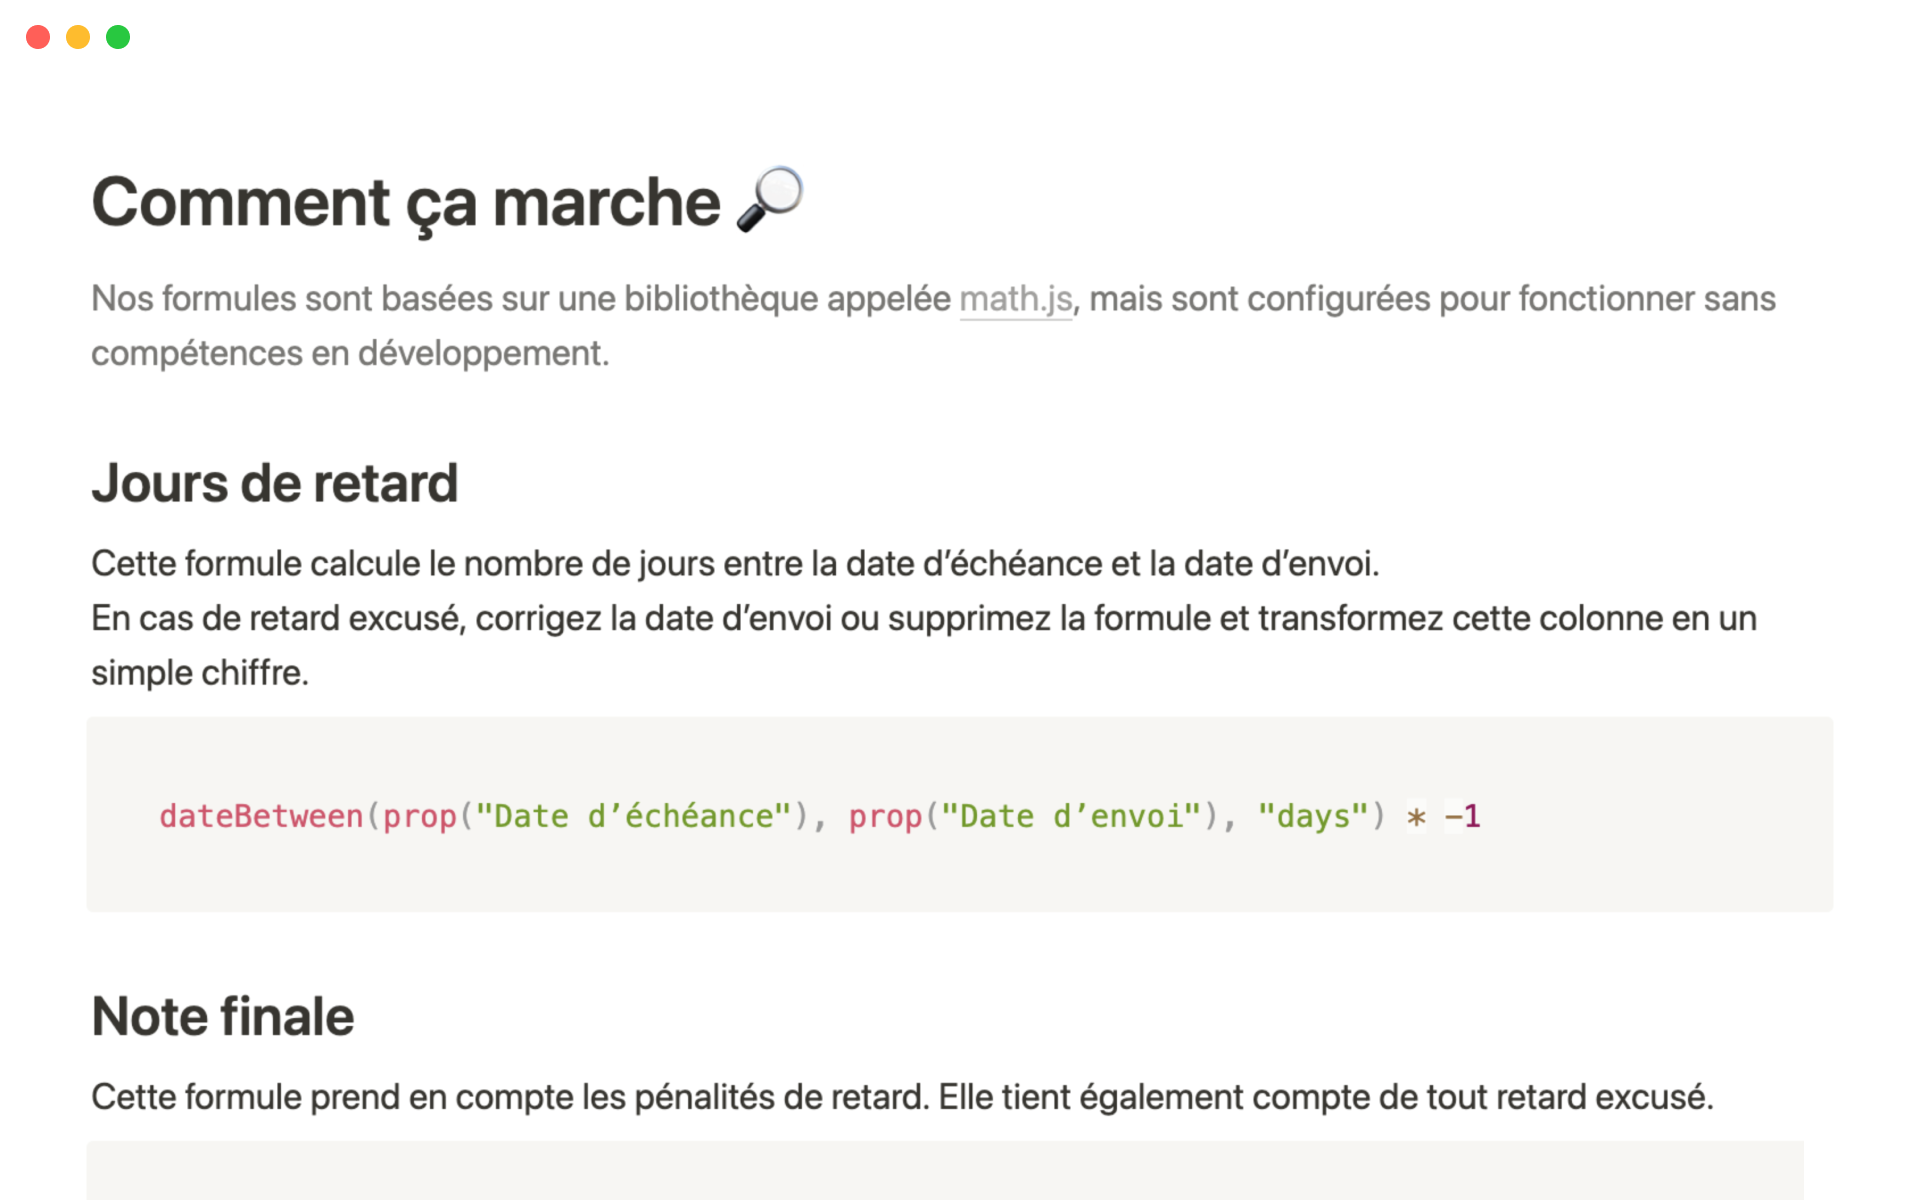Click the magnifying glass emoji in title

[769, 200]
